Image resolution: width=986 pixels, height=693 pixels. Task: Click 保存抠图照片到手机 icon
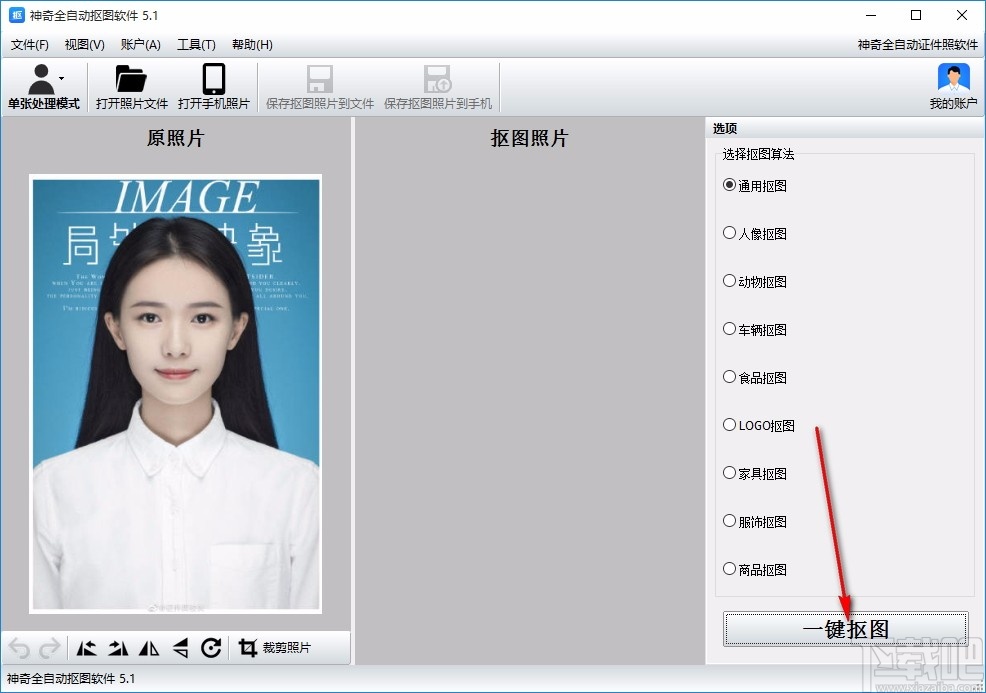coord(438,79)
